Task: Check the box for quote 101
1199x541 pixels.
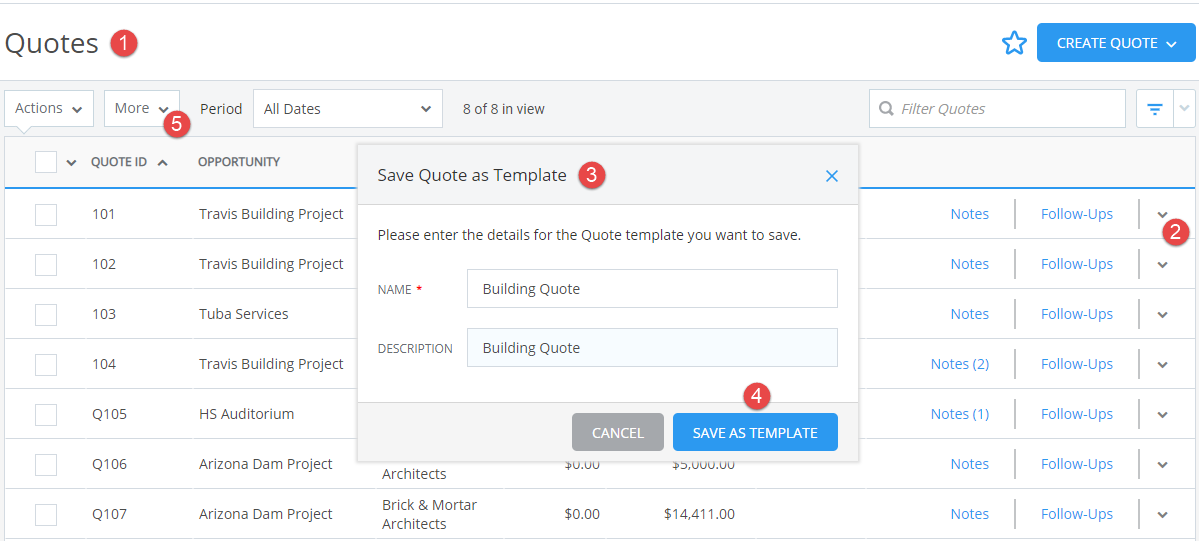Action: (46, 215)
